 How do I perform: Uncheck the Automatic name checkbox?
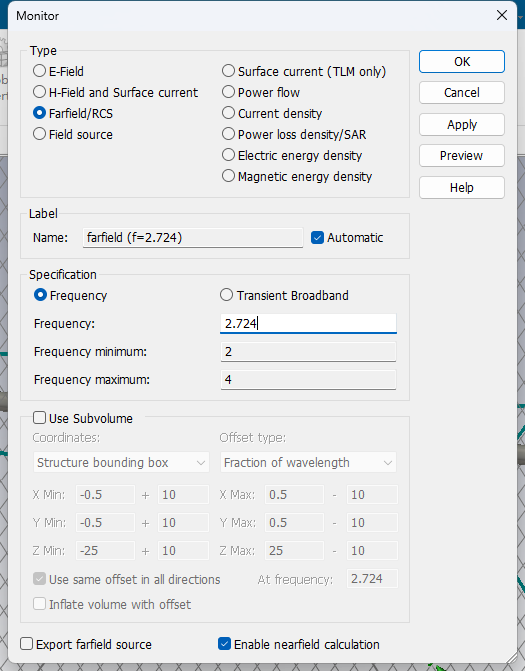tap(317, 238)
